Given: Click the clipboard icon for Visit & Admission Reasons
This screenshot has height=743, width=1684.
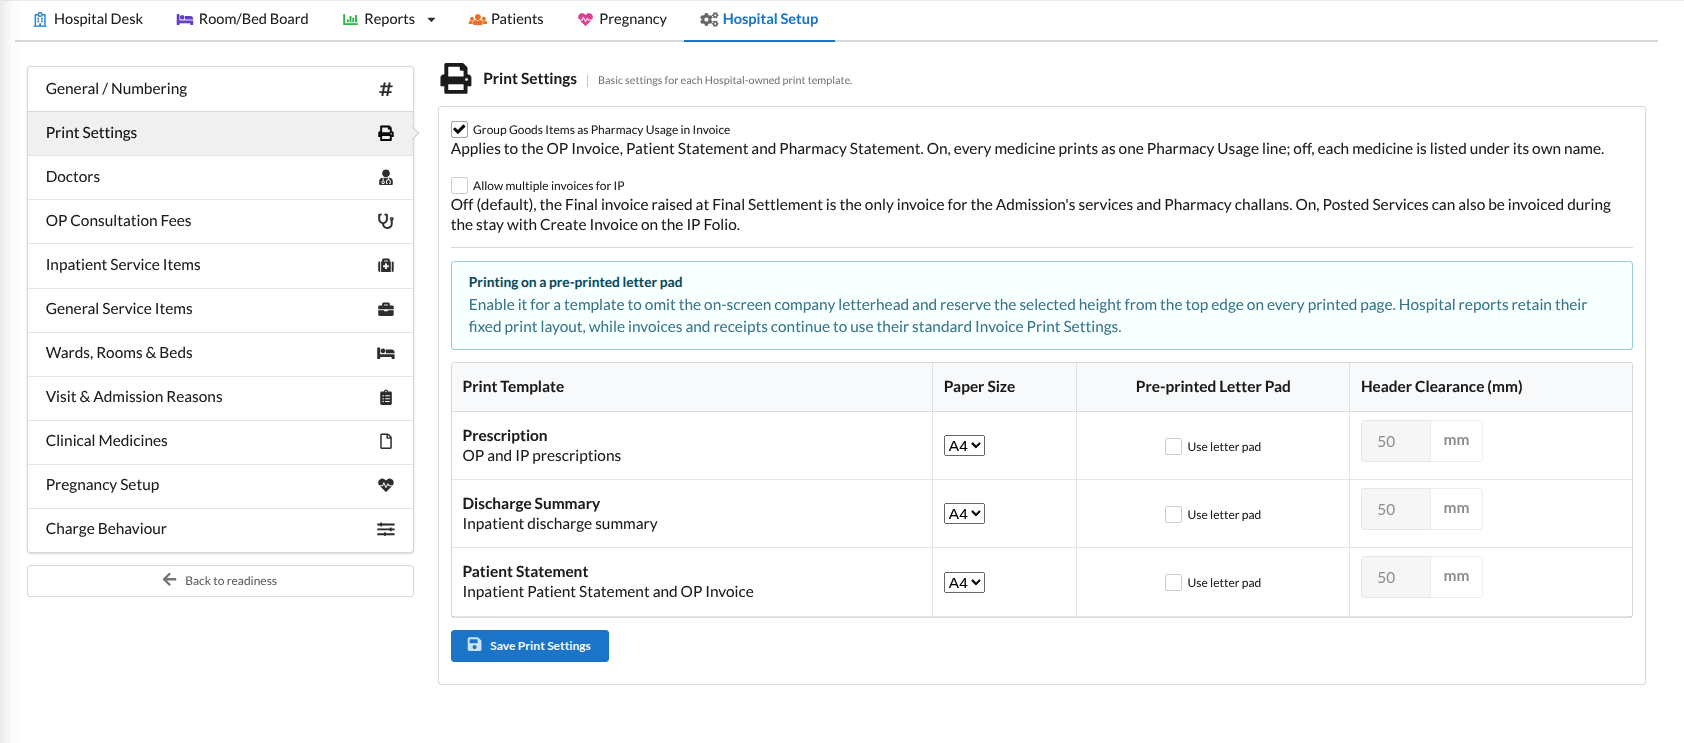Looking at the screenshot, I should click(386, 397).
